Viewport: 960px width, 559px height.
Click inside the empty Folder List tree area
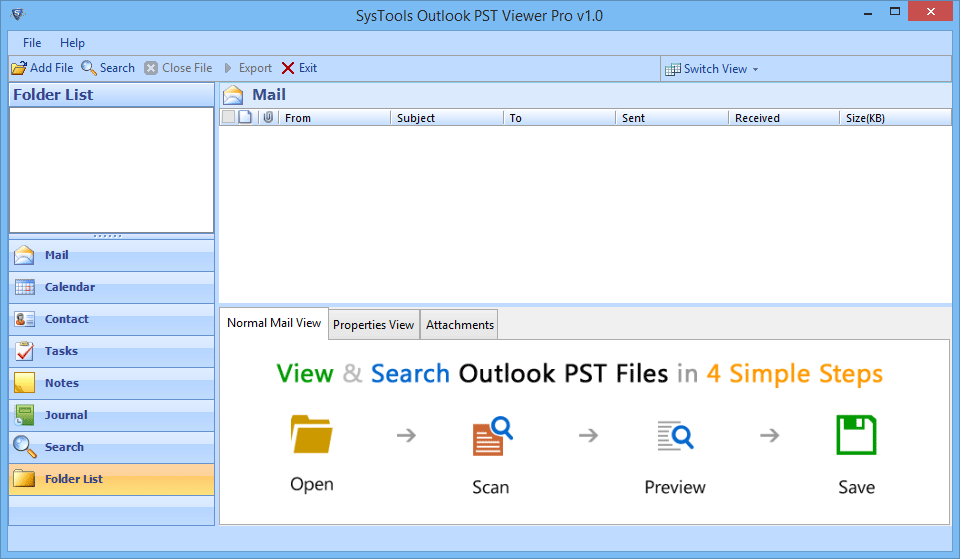pyautogui.click(x=111, y=170)
